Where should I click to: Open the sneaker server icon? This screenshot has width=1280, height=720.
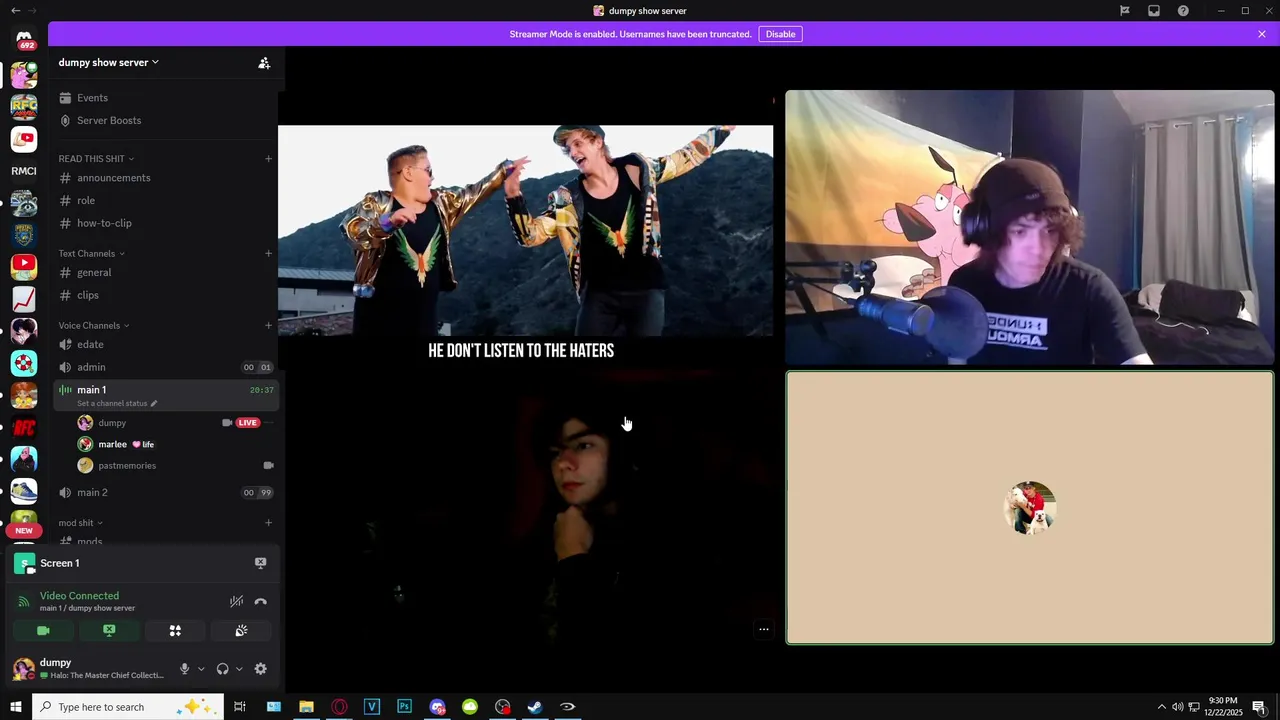tap(24, 491)
